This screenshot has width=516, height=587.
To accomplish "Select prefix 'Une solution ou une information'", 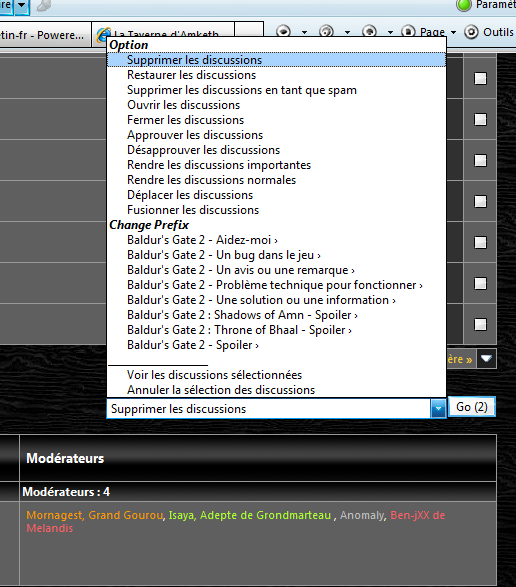I will (276, 300).
